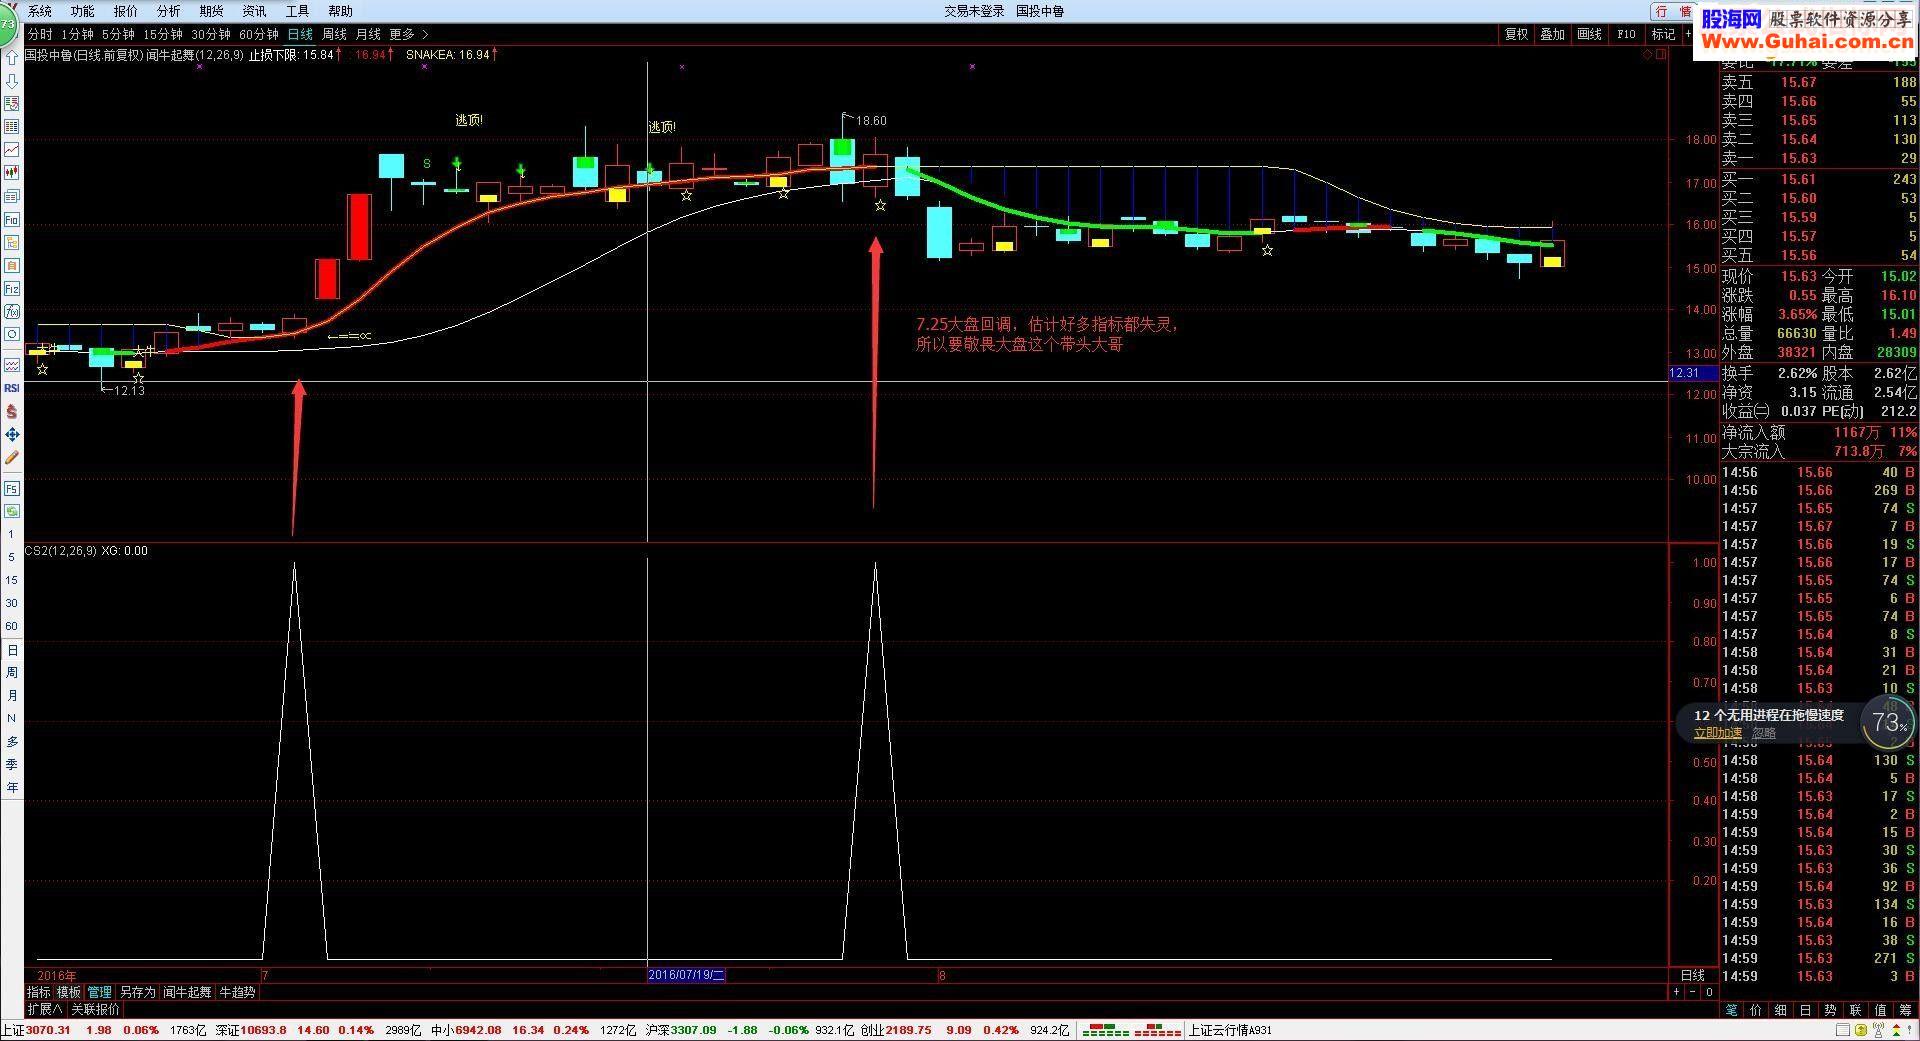1920x1041 pixels.
Task: Switch to the 价 price tab
Action: [1756, 1010]
